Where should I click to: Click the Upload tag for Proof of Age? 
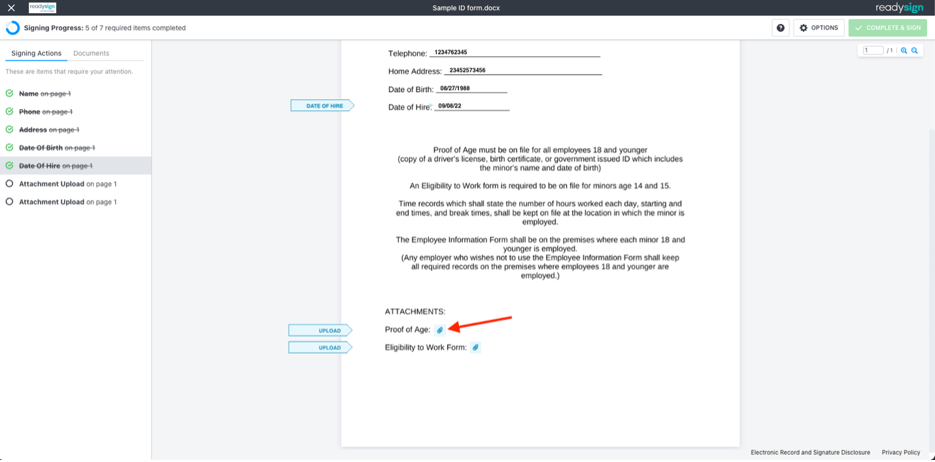click(321, 330)
